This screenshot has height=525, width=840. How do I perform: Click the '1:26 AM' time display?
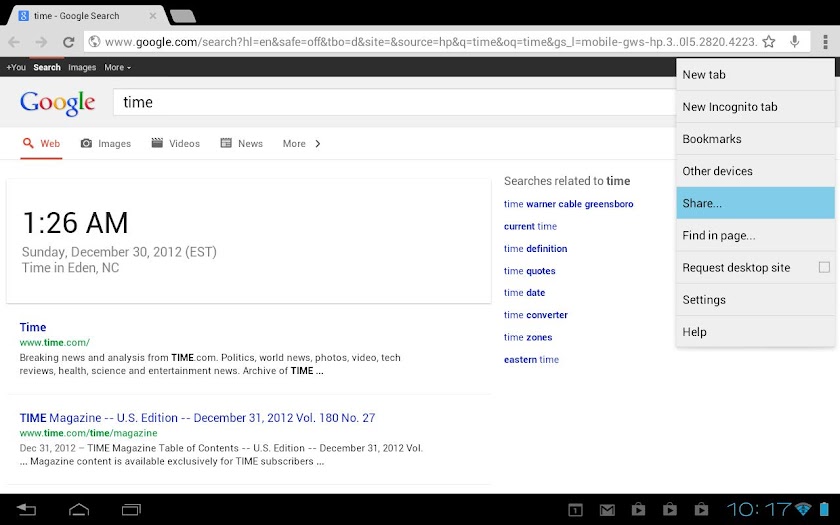pyautogui.click(x=75, y=223)
